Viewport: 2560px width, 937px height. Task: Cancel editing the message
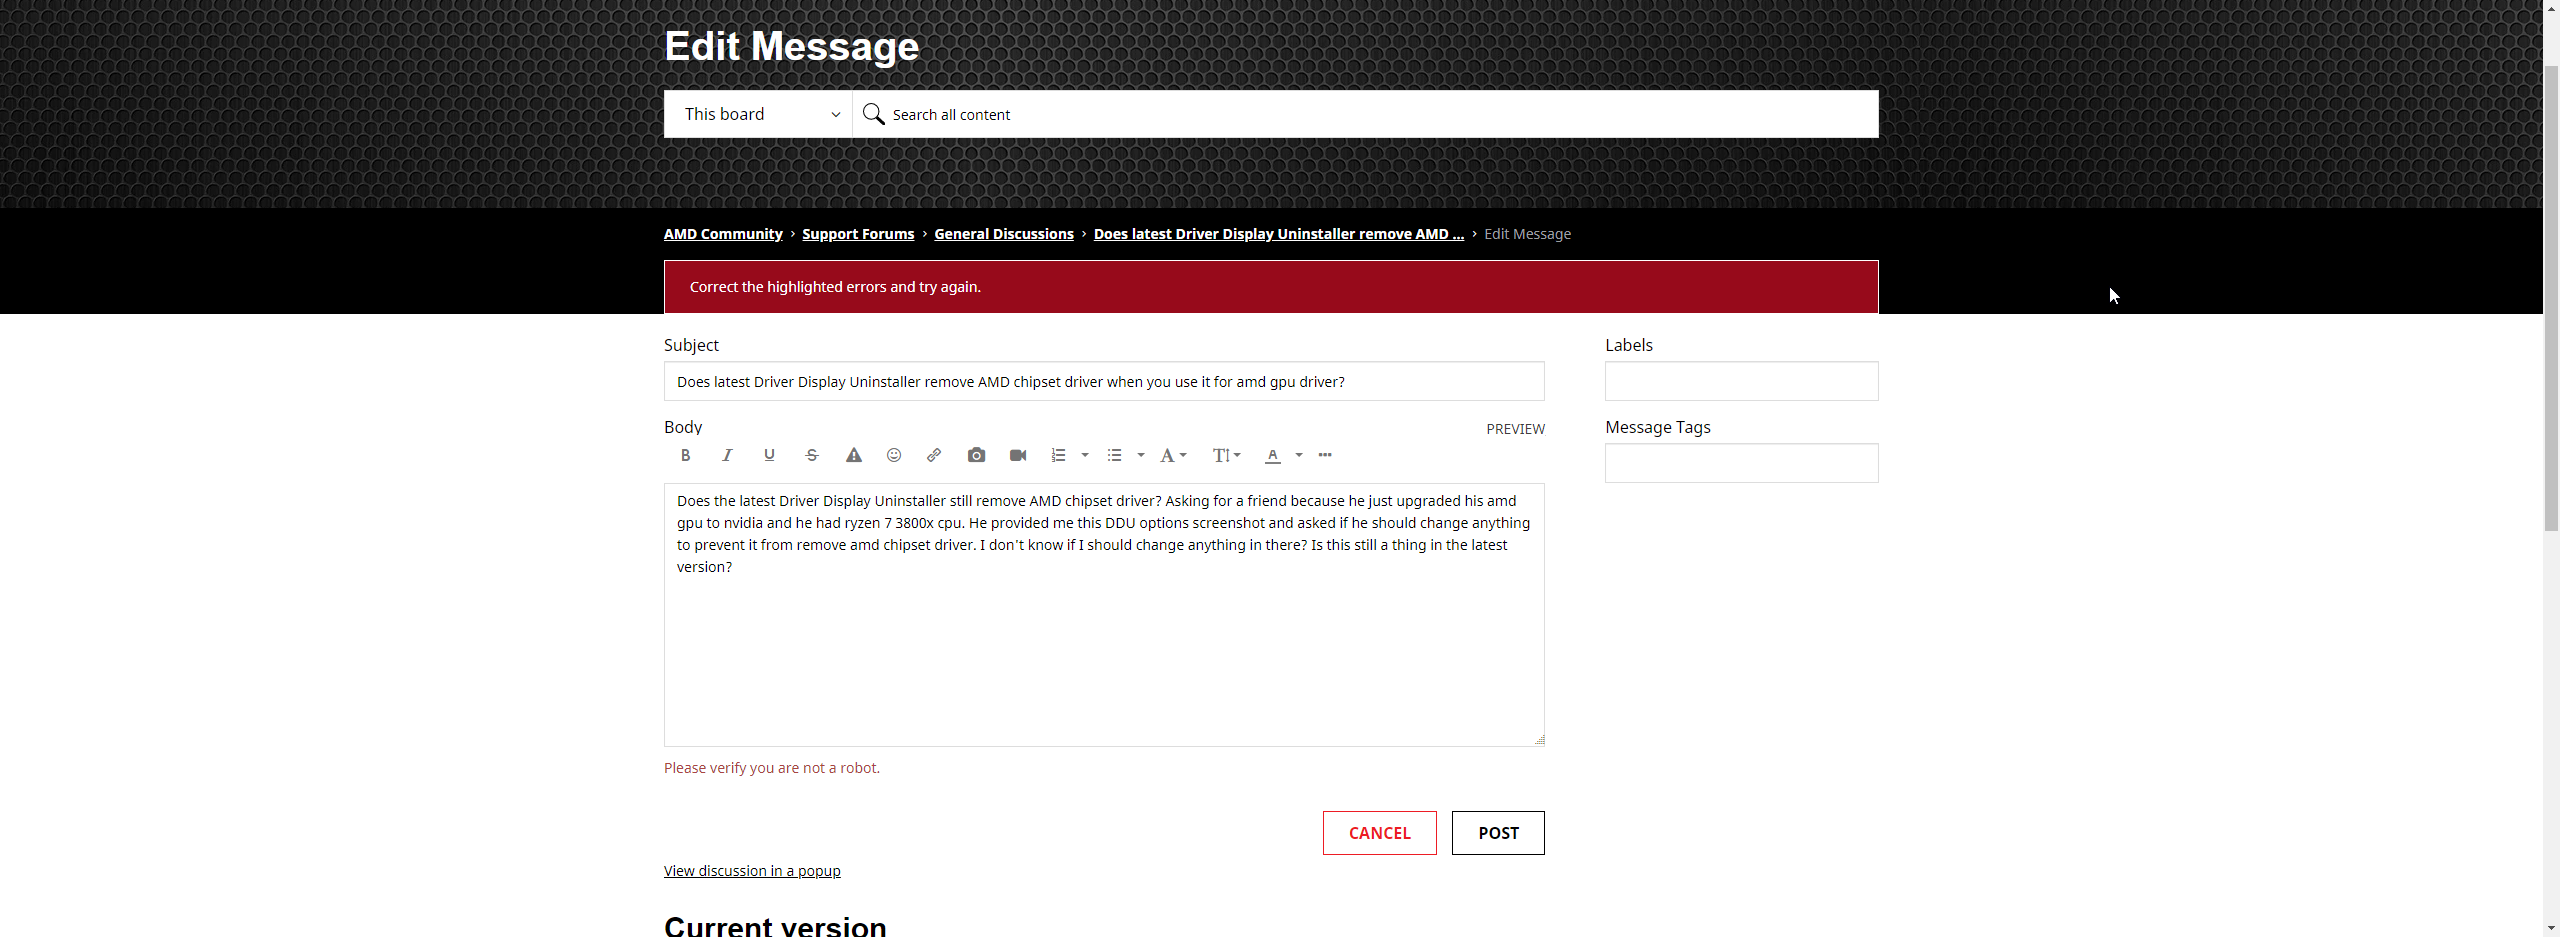(x=1380, y=833)
